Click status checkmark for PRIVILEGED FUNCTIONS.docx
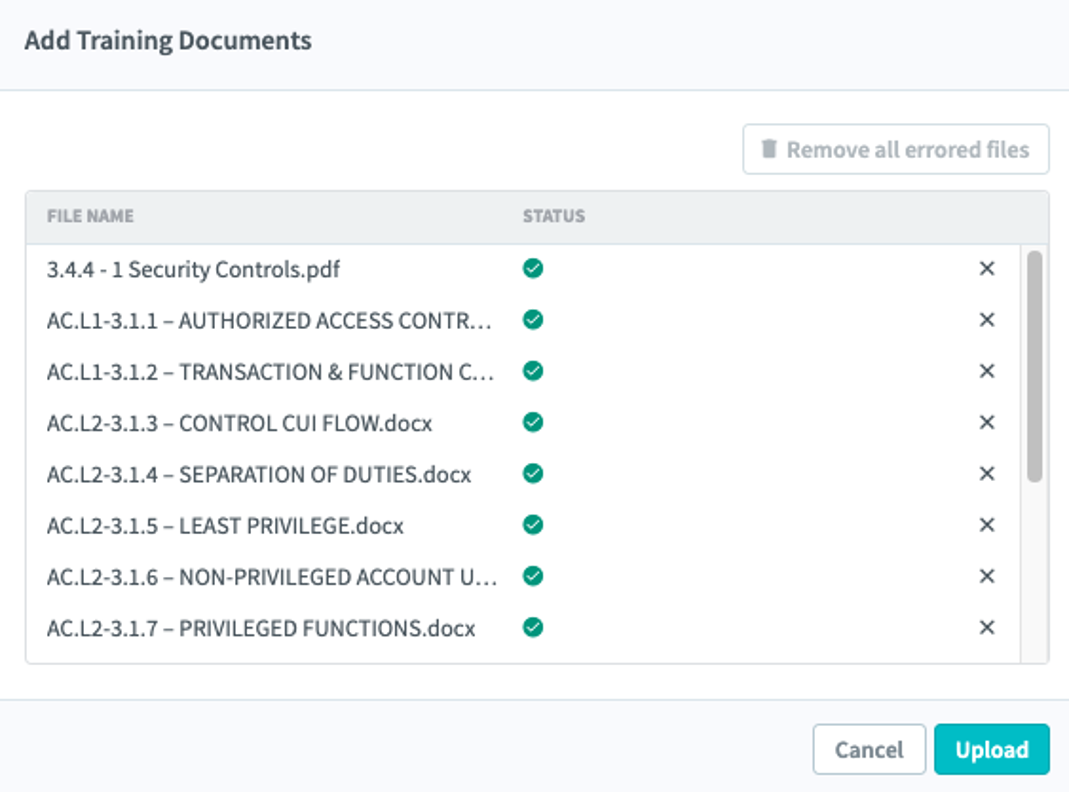Image resolution: width=1070 pixels, height=792 pixels. pyautogui.click(x=533, y=628)
